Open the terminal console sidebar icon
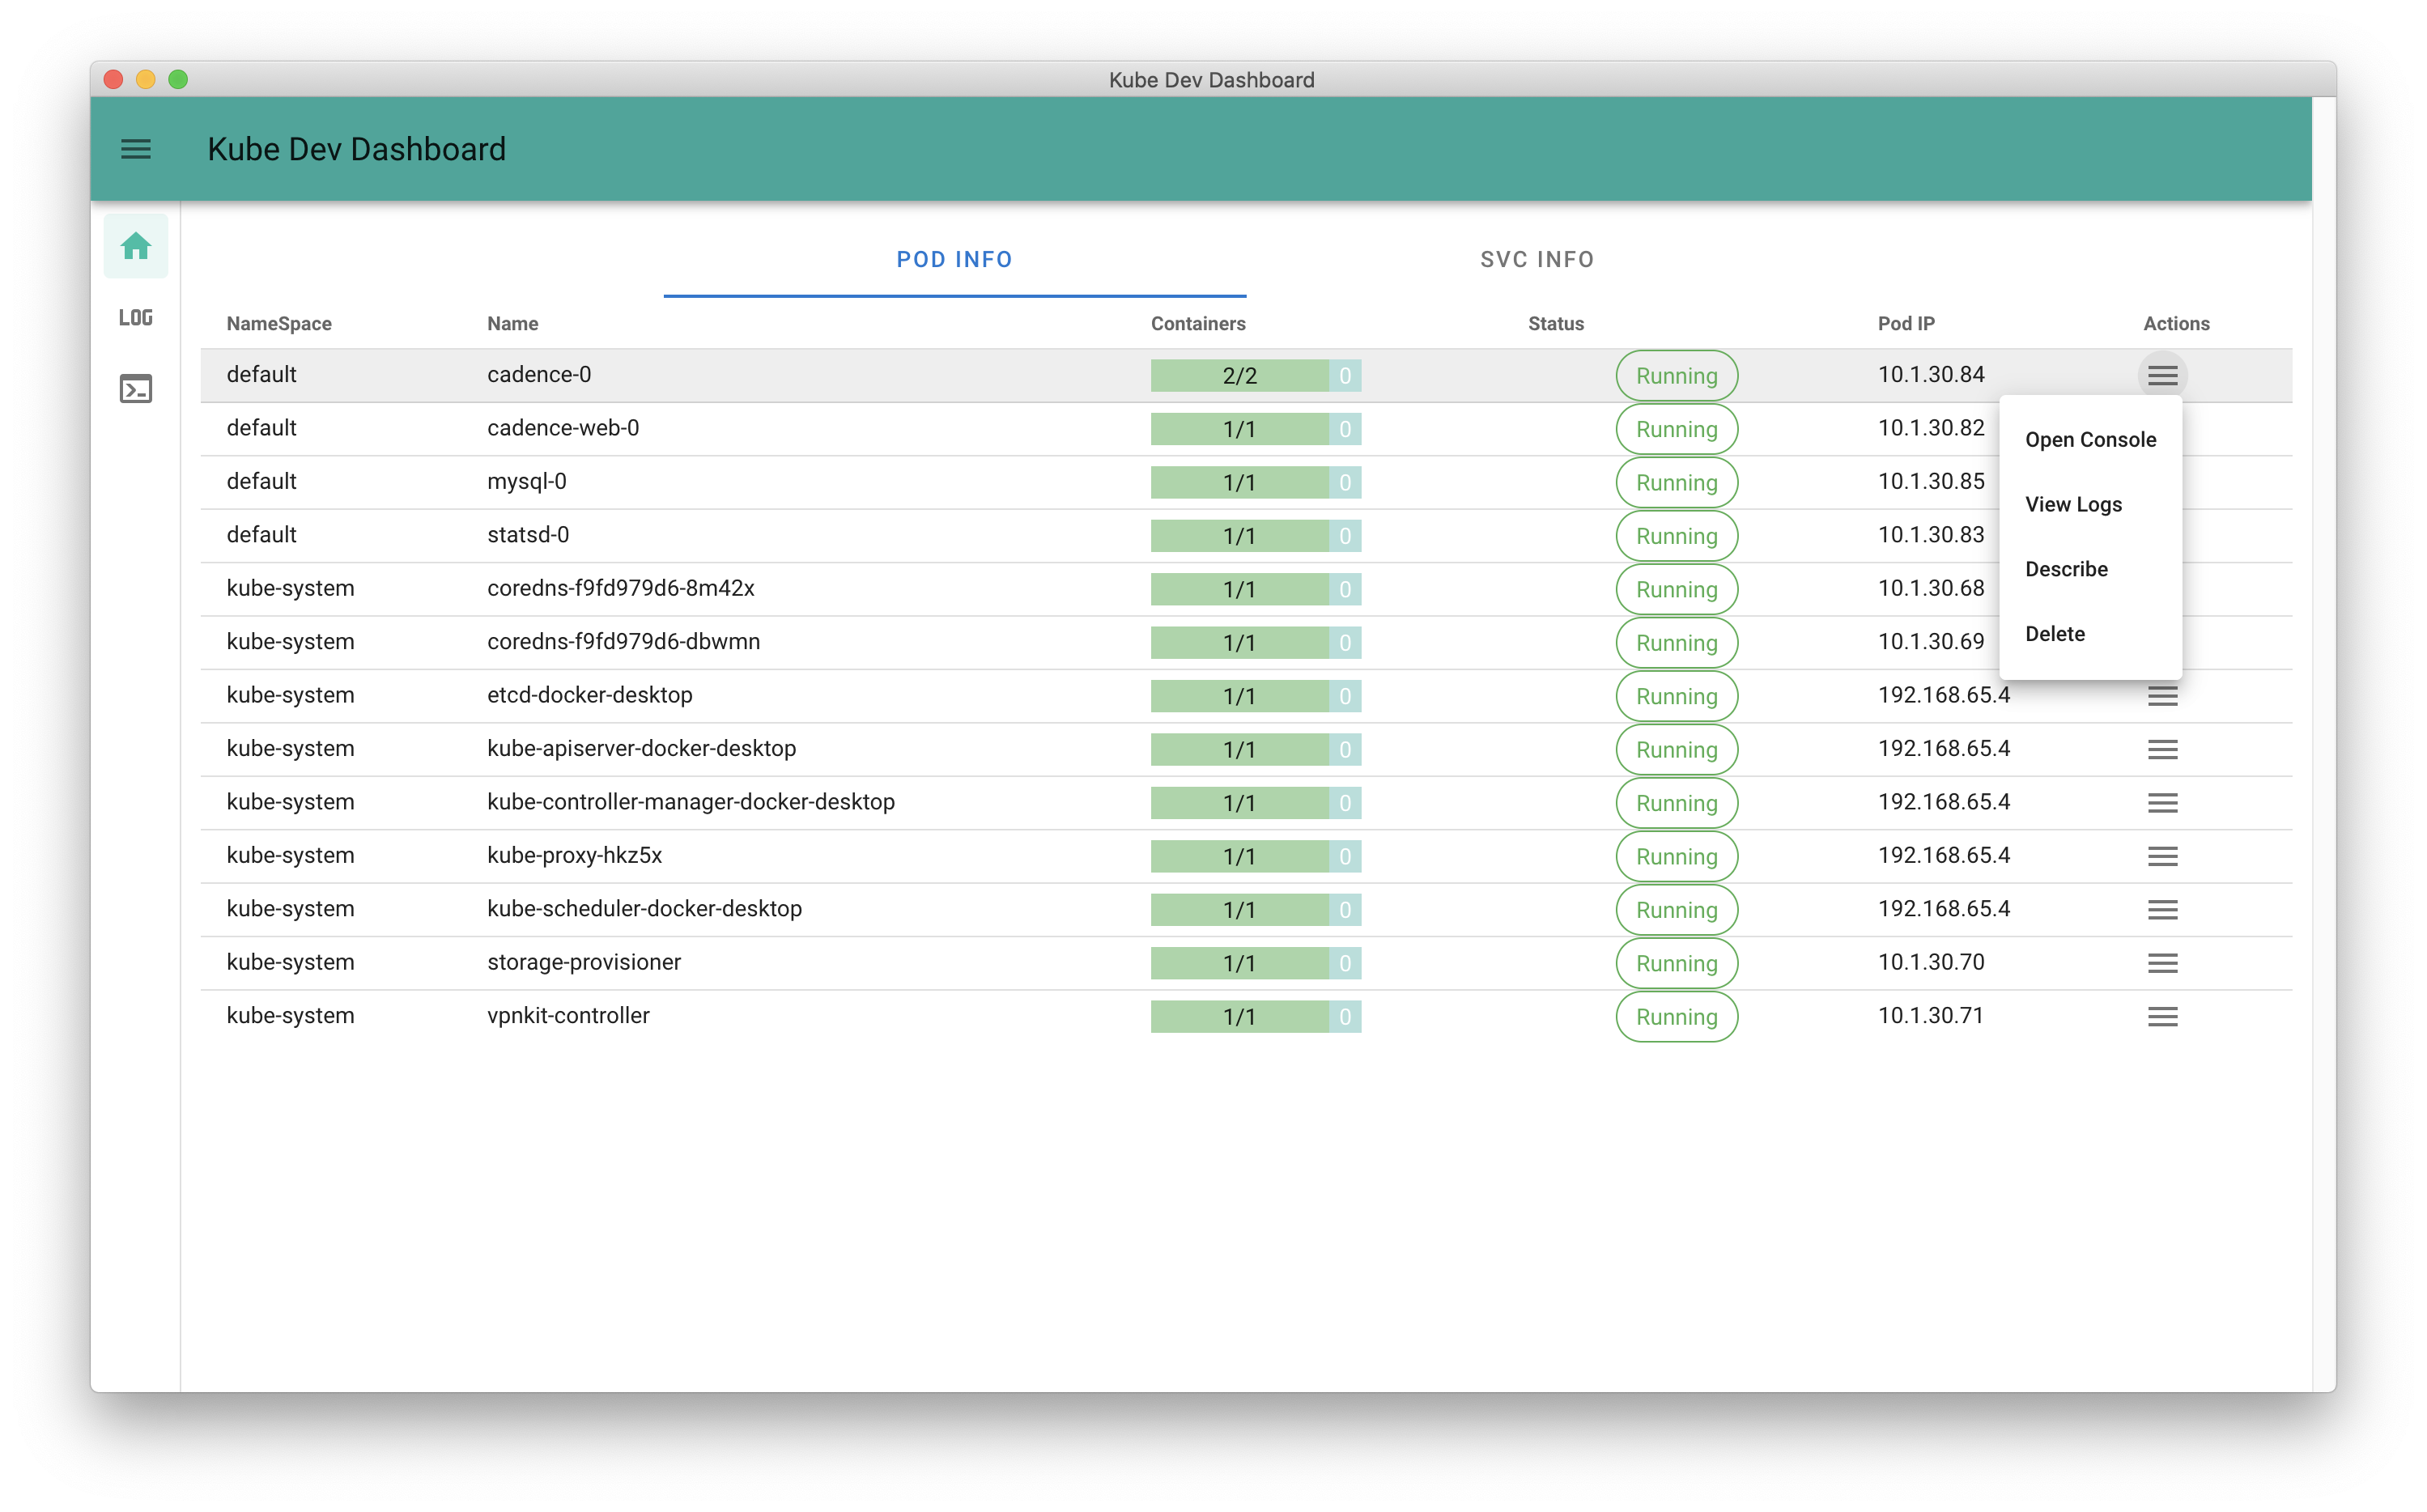 (x=136, y=389)
